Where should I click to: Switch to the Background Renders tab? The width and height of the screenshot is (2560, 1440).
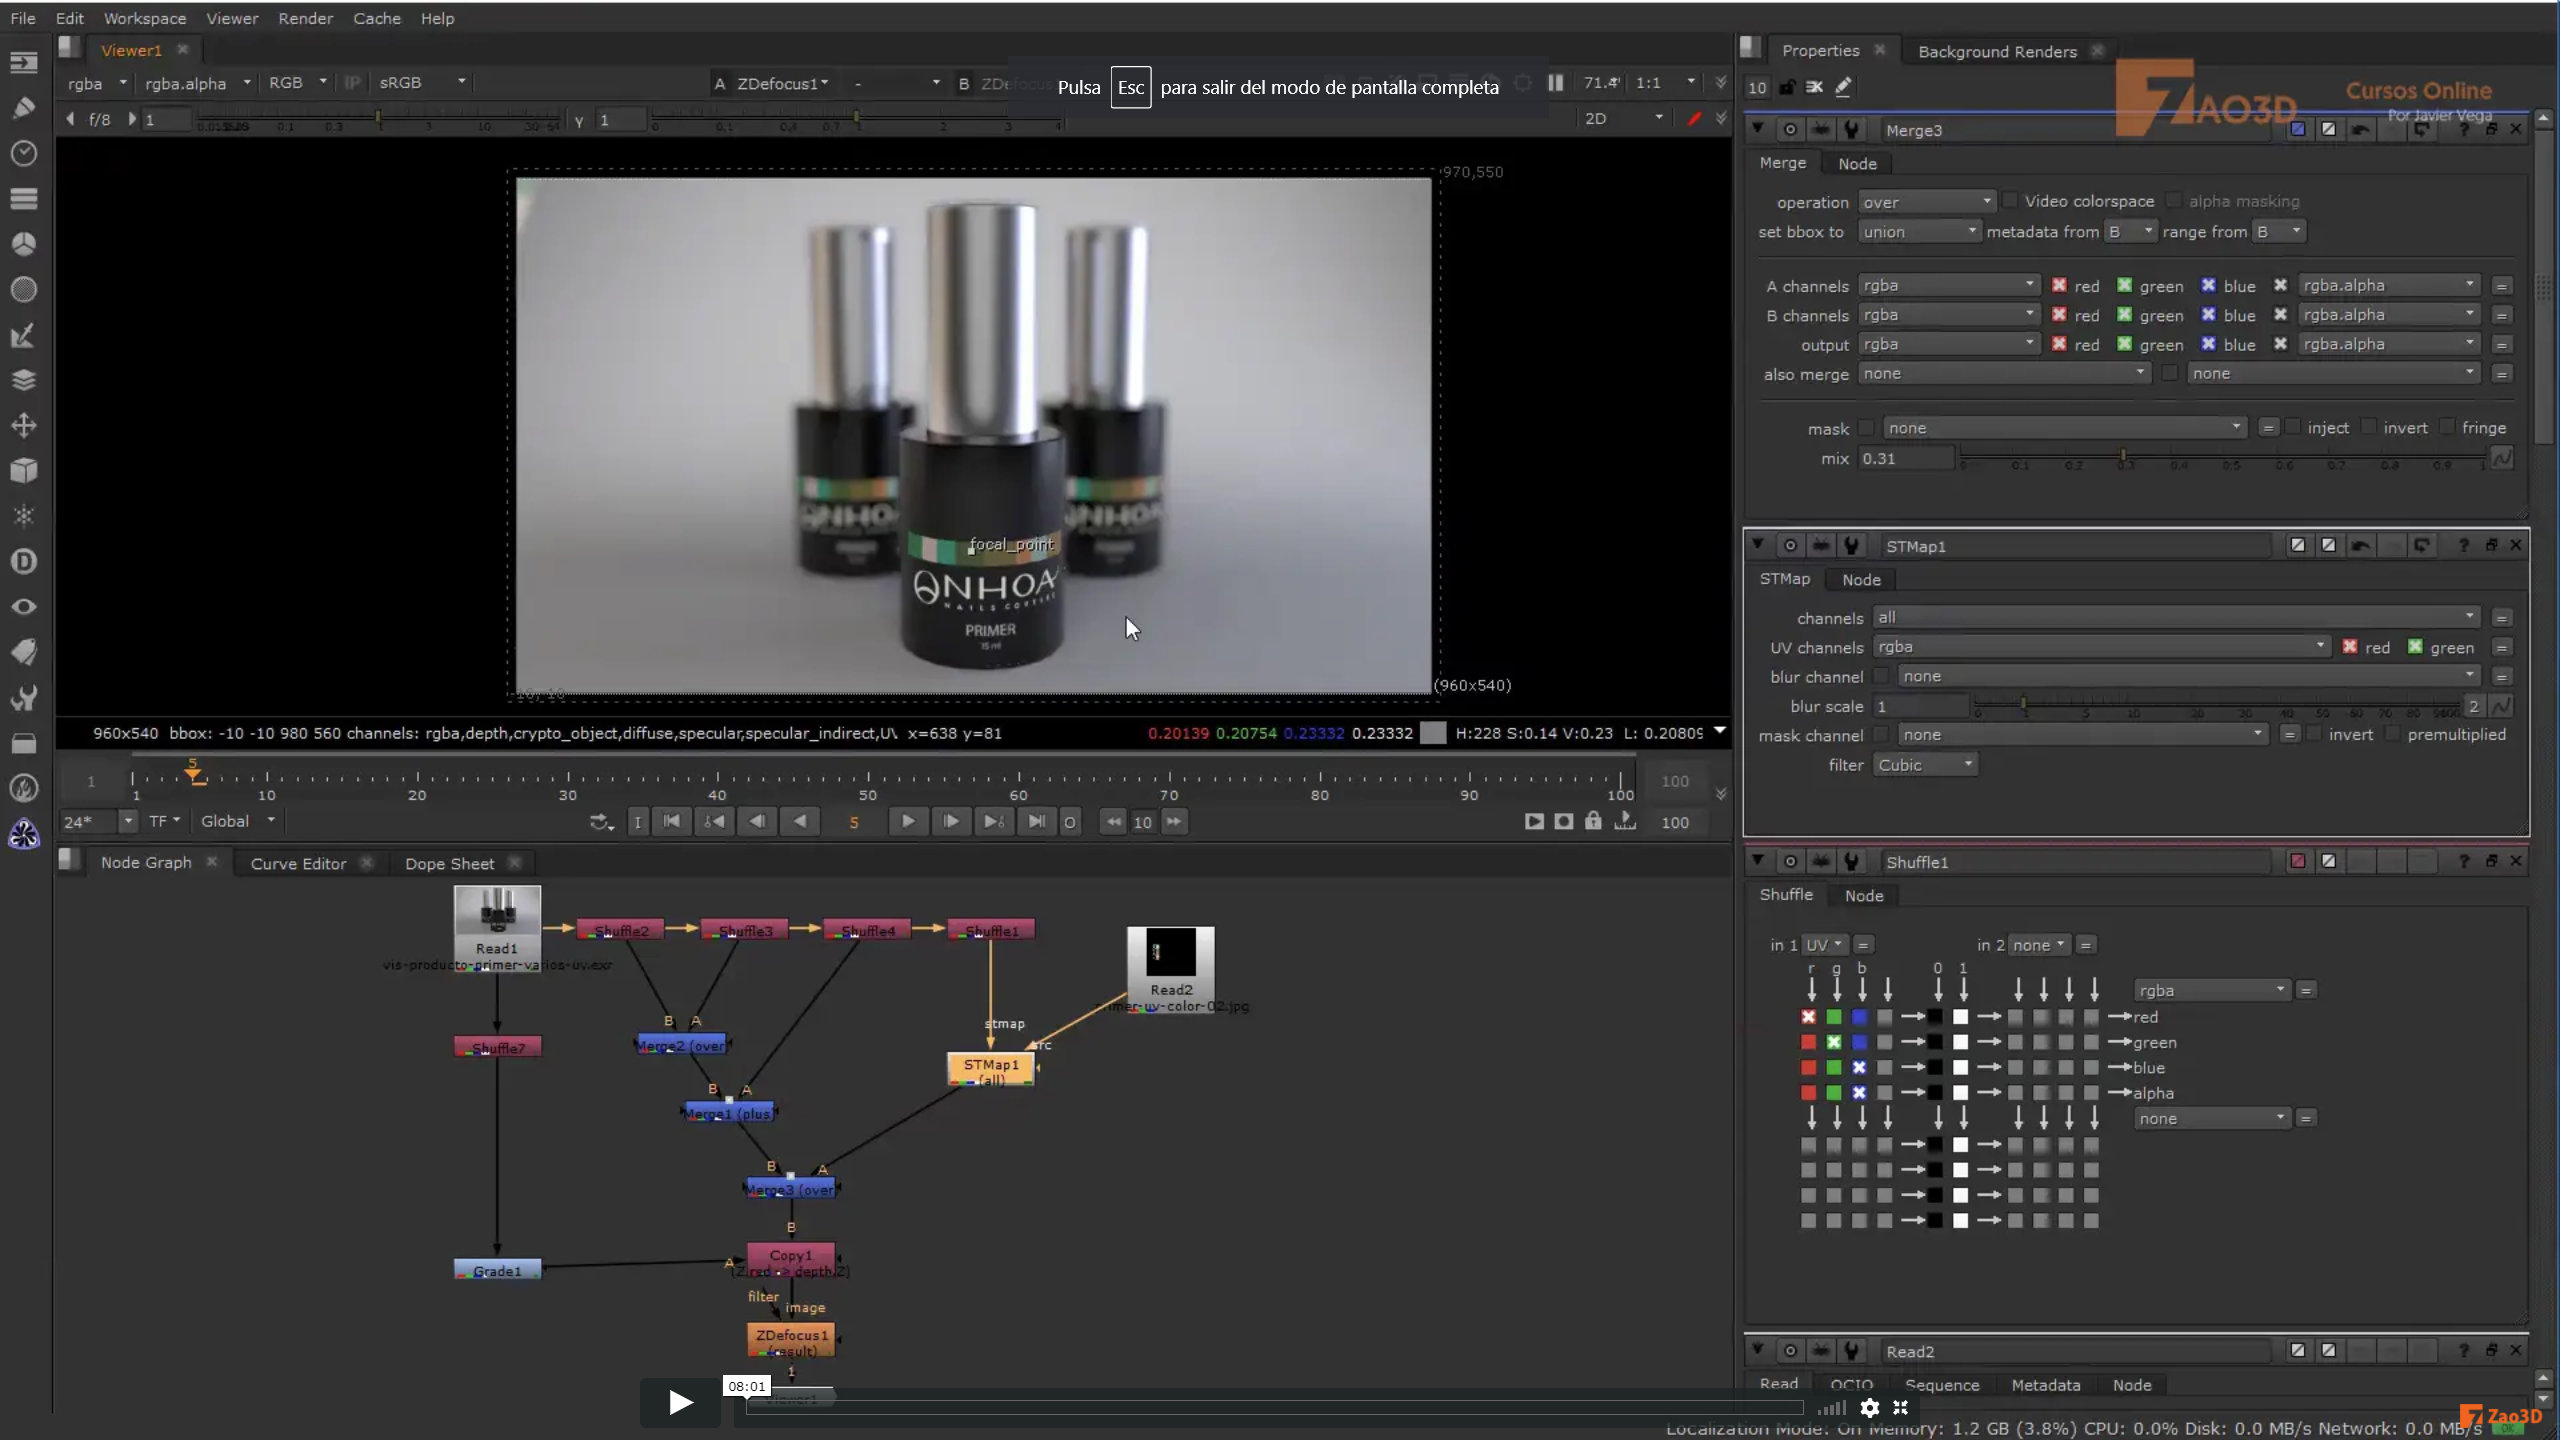point(1997,51)
